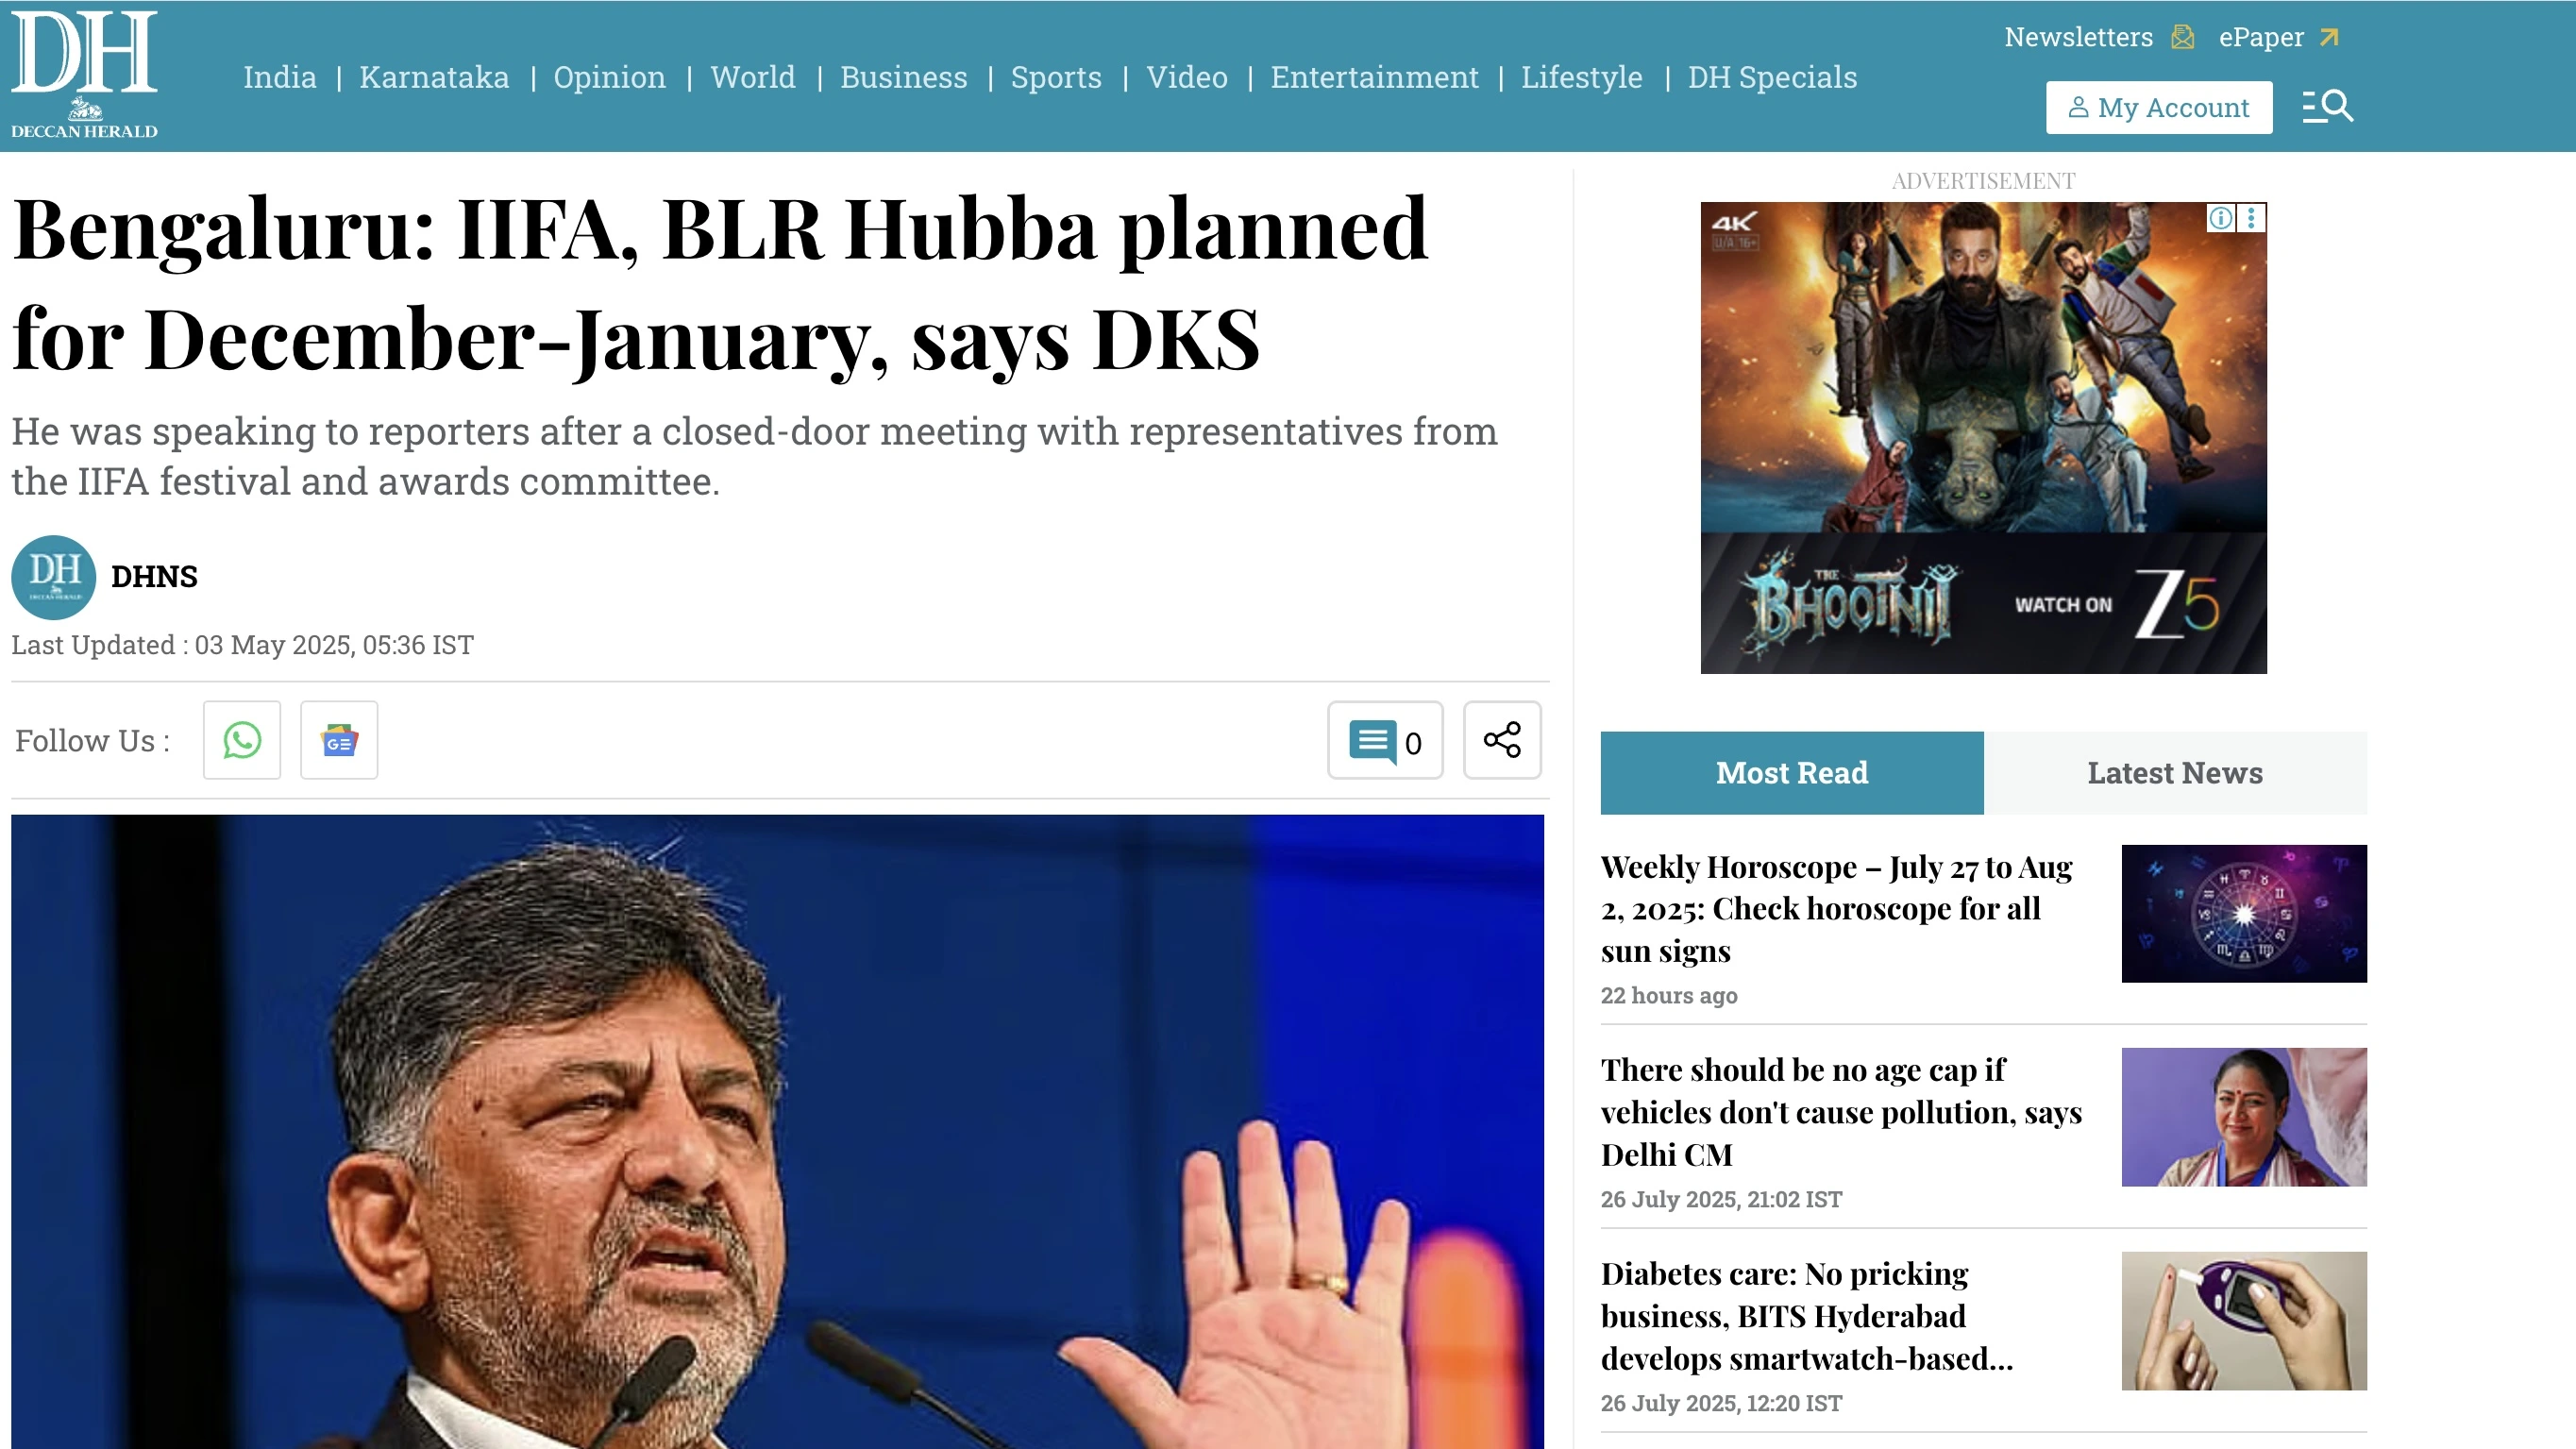Open the ePaper link with arrow
The height and width of the screenshot is (1449, 2576).
coord(2280,37)
